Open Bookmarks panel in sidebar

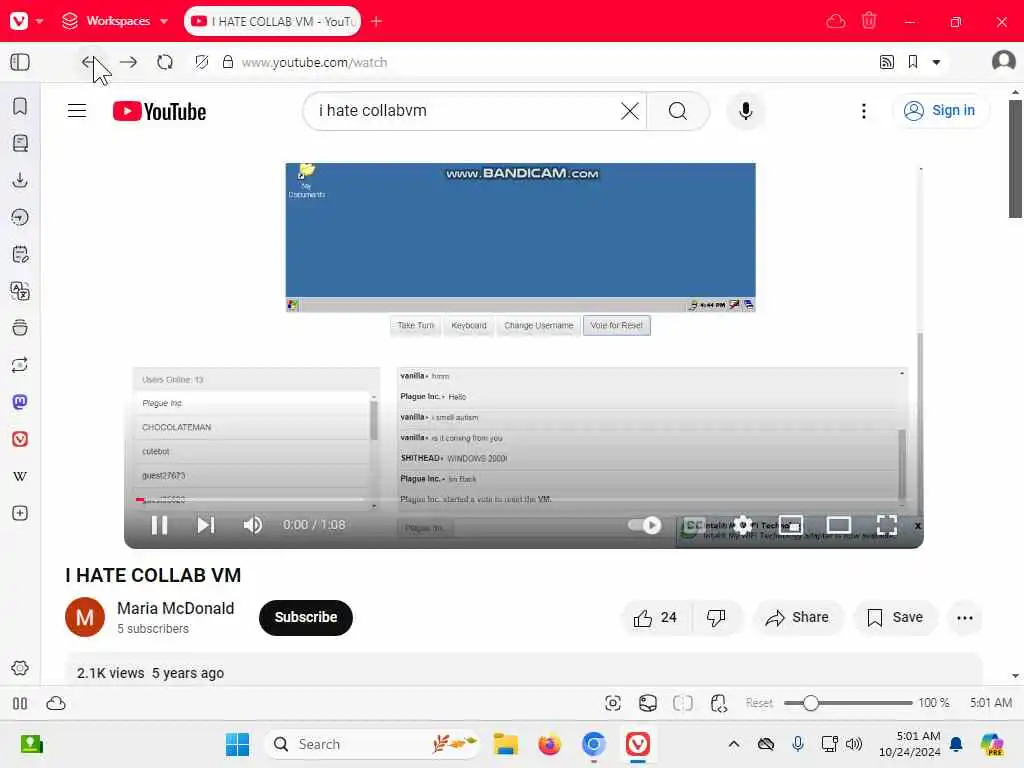point(20,106)
